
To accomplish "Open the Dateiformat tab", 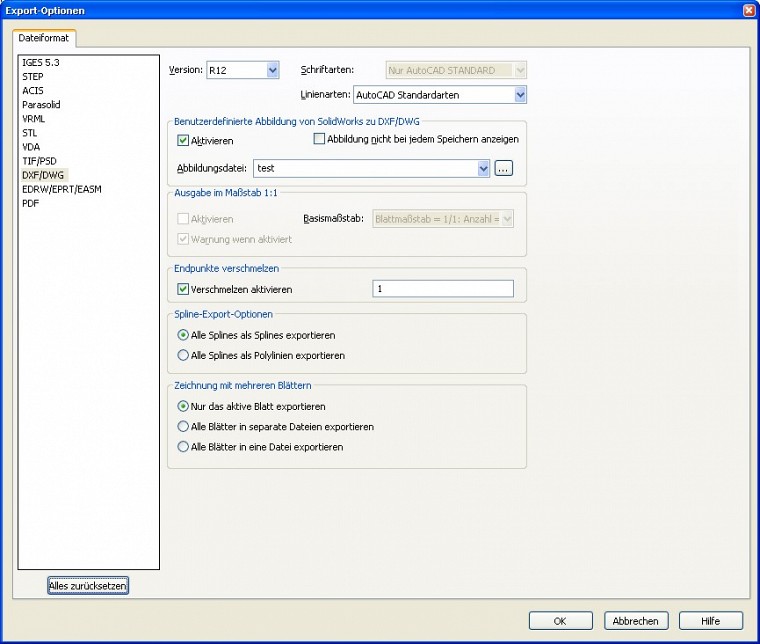I will pos(44,38).
